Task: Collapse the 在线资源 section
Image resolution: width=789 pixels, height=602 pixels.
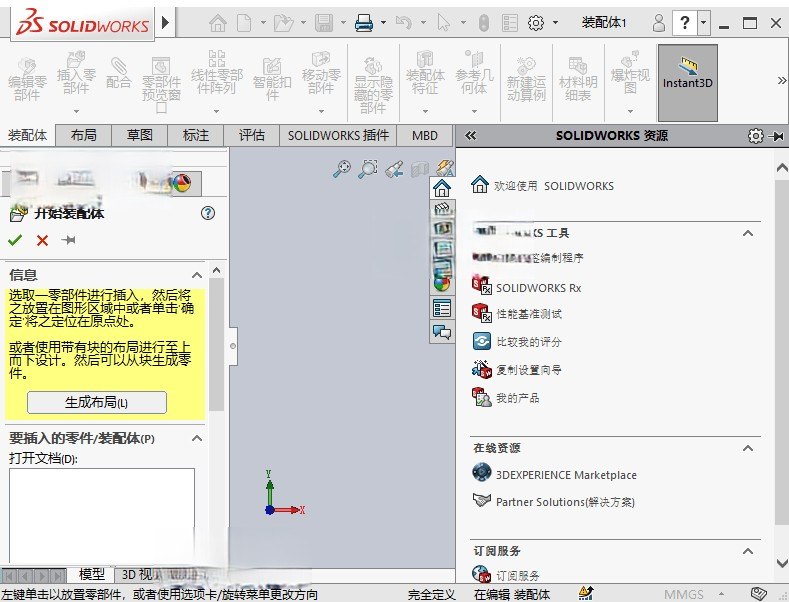Action: [748, 448]
